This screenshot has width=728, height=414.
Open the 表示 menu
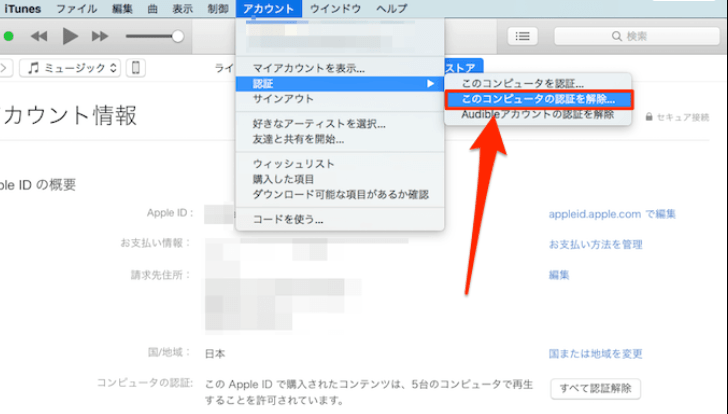point(182,9)
